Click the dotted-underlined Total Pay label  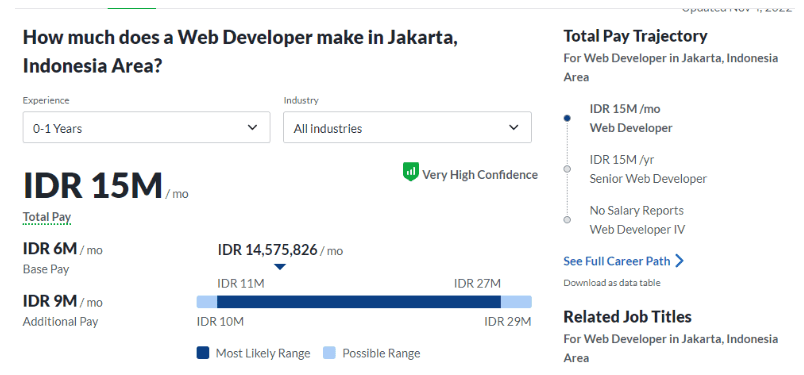coord(47,217)
